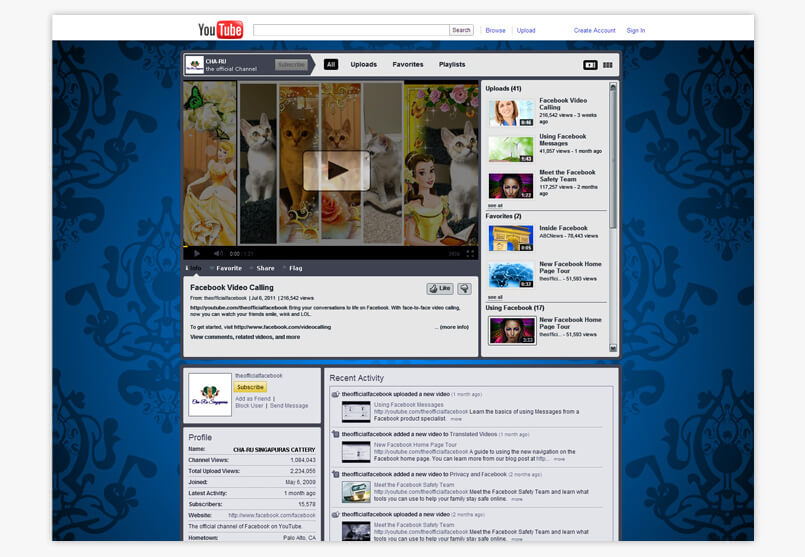The image size is (805, 557).
Task: Click Send Message
Action: tap(289, 406)
